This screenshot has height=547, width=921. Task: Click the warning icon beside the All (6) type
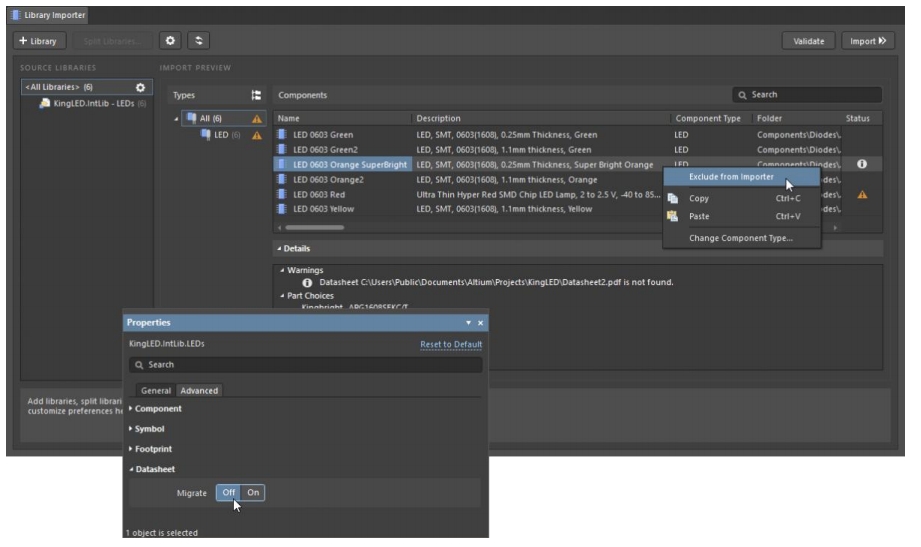(257, 119)
